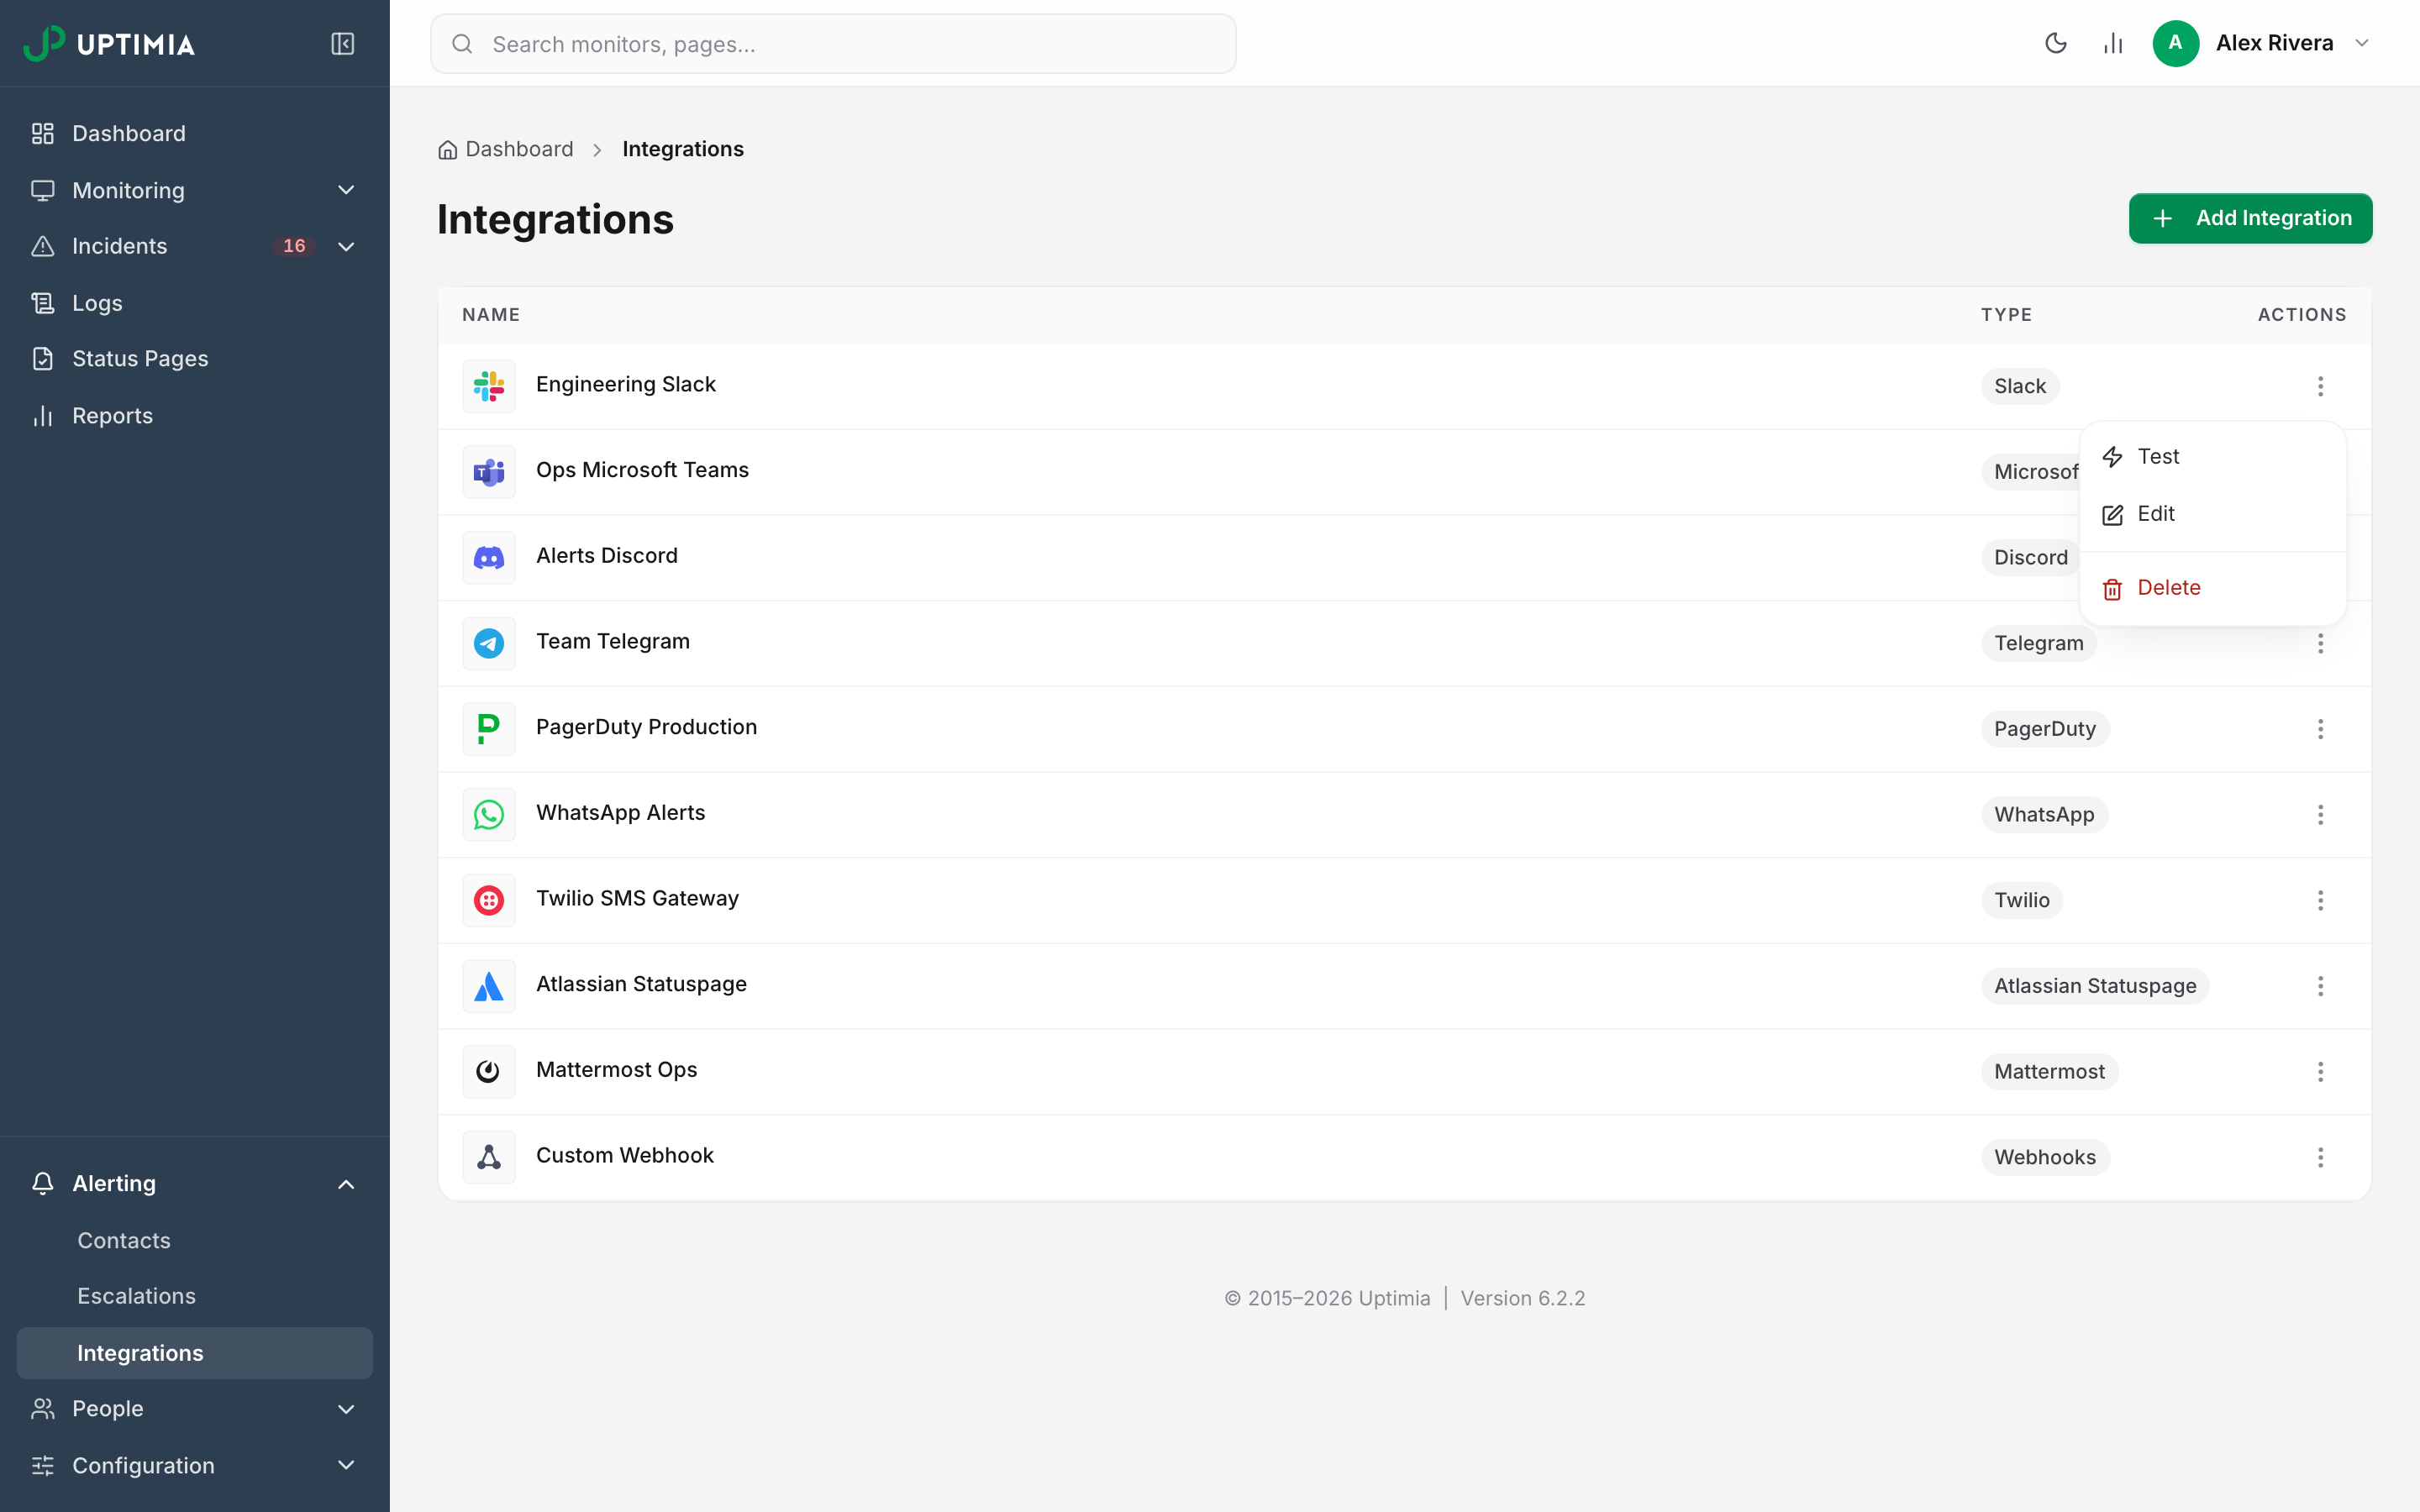This screenshot has width=2420, height=1512.
Task: Click the Telegram logo icon
Action: [x=489, y=643]
